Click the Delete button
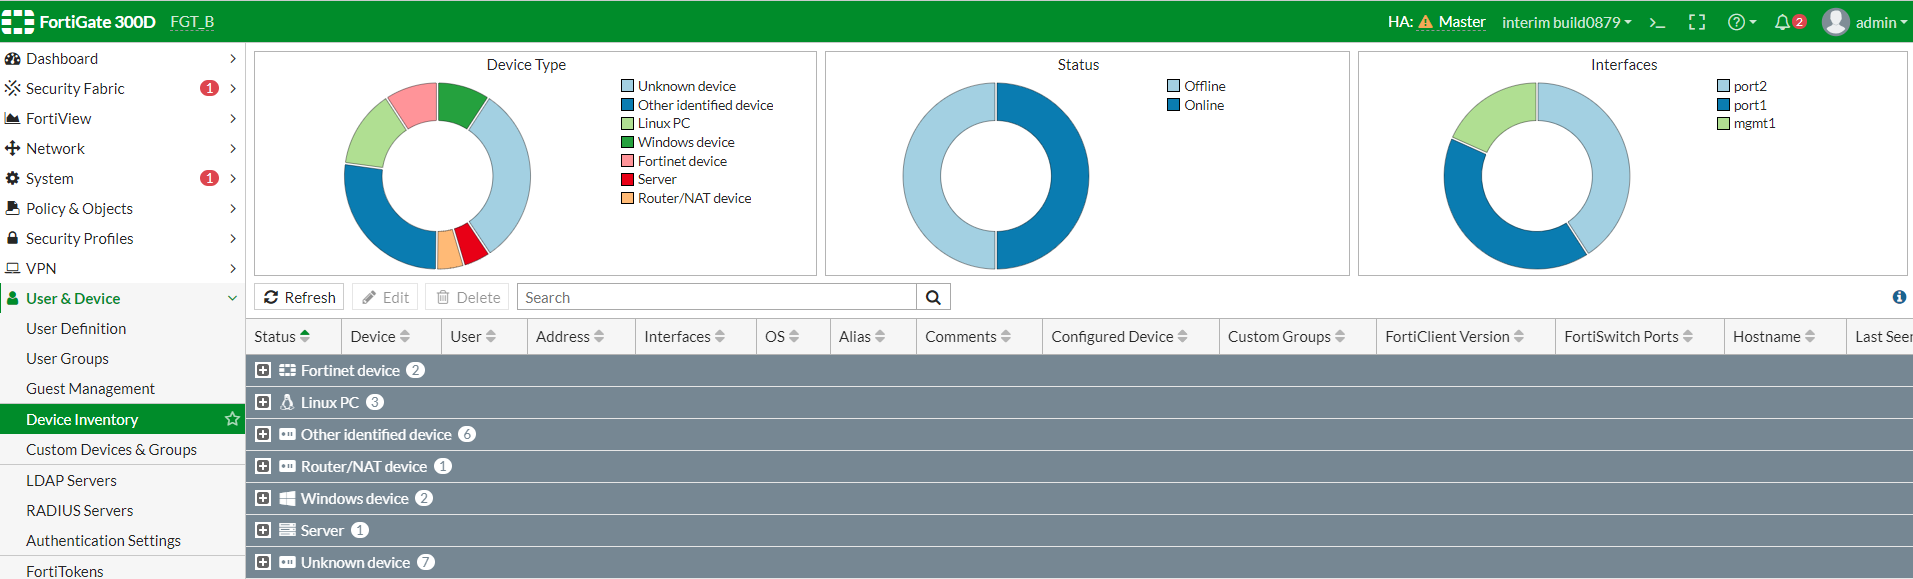This screenshot has height=579, width=1913. tap(468, 297)
